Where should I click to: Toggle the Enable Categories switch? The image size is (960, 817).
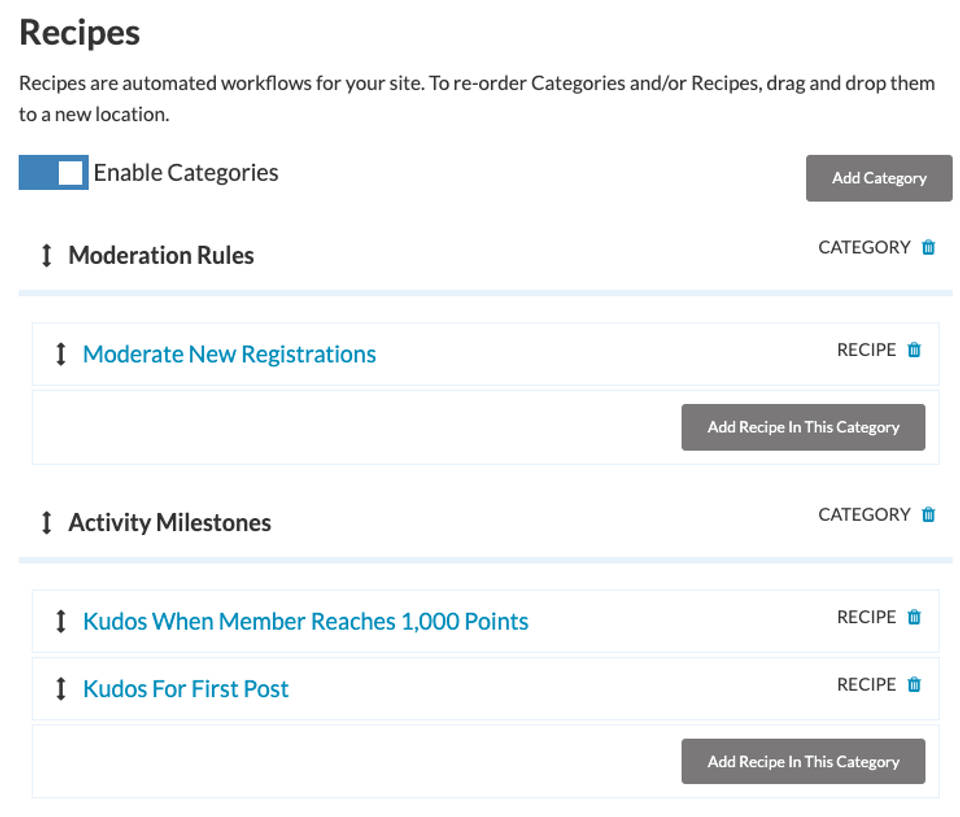(x=54, y=172)
